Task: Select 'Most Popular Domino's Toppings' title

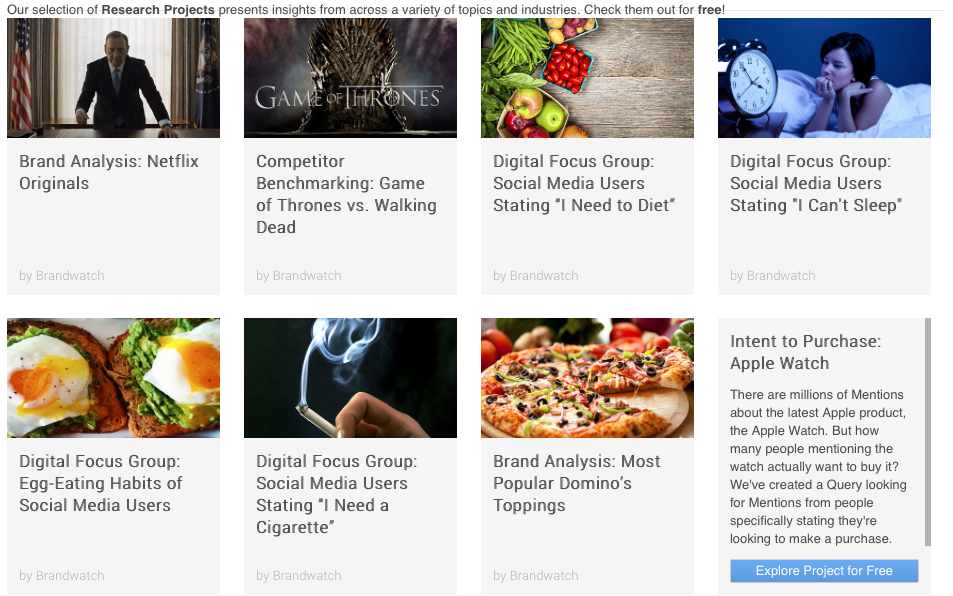Action: click(576, 483)
